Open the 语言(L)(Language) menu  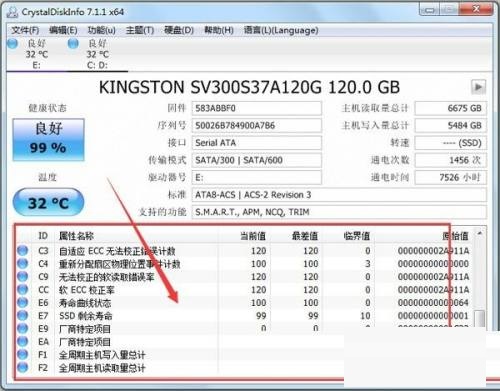point(281,30)
